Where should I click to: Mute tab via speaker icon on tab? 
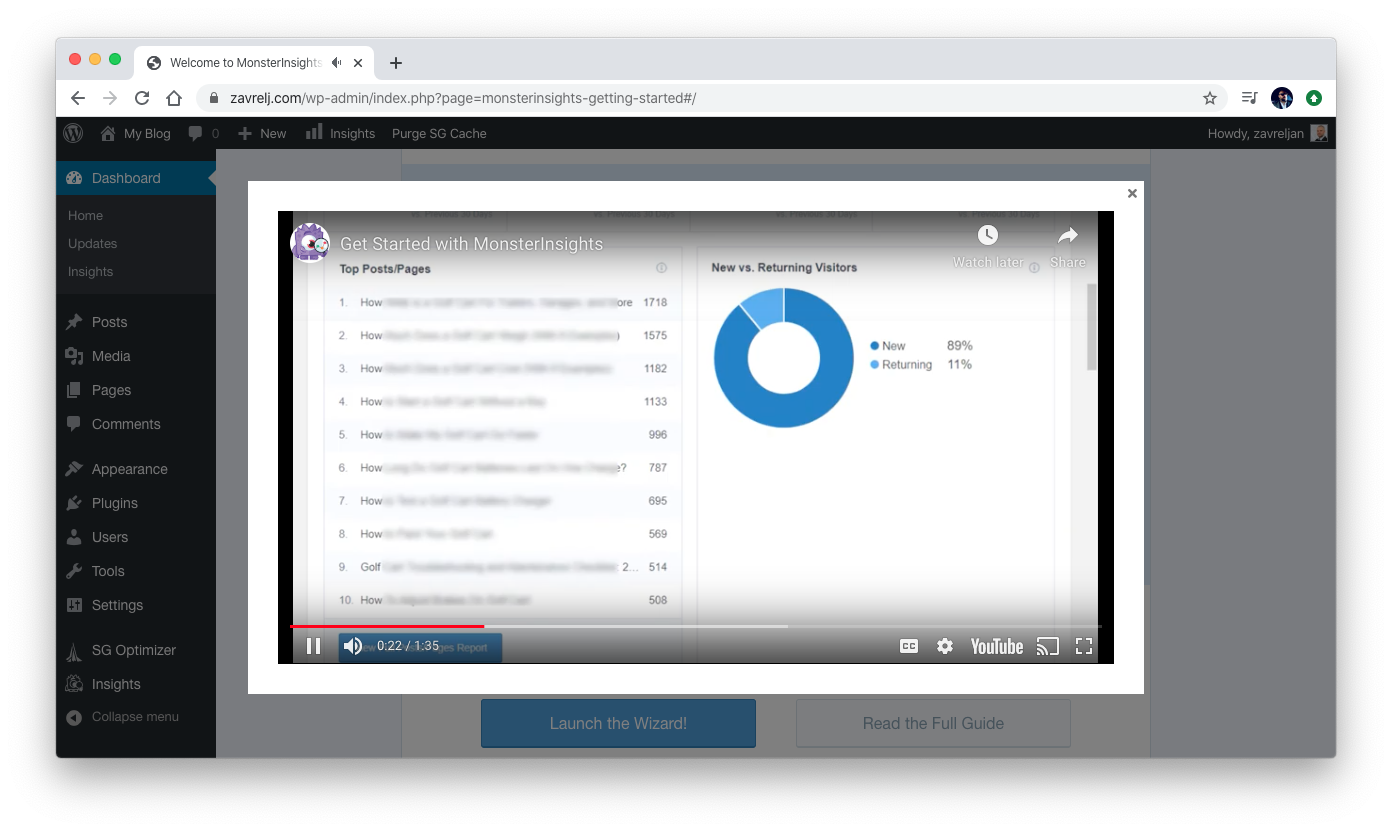tap(337, 62)
